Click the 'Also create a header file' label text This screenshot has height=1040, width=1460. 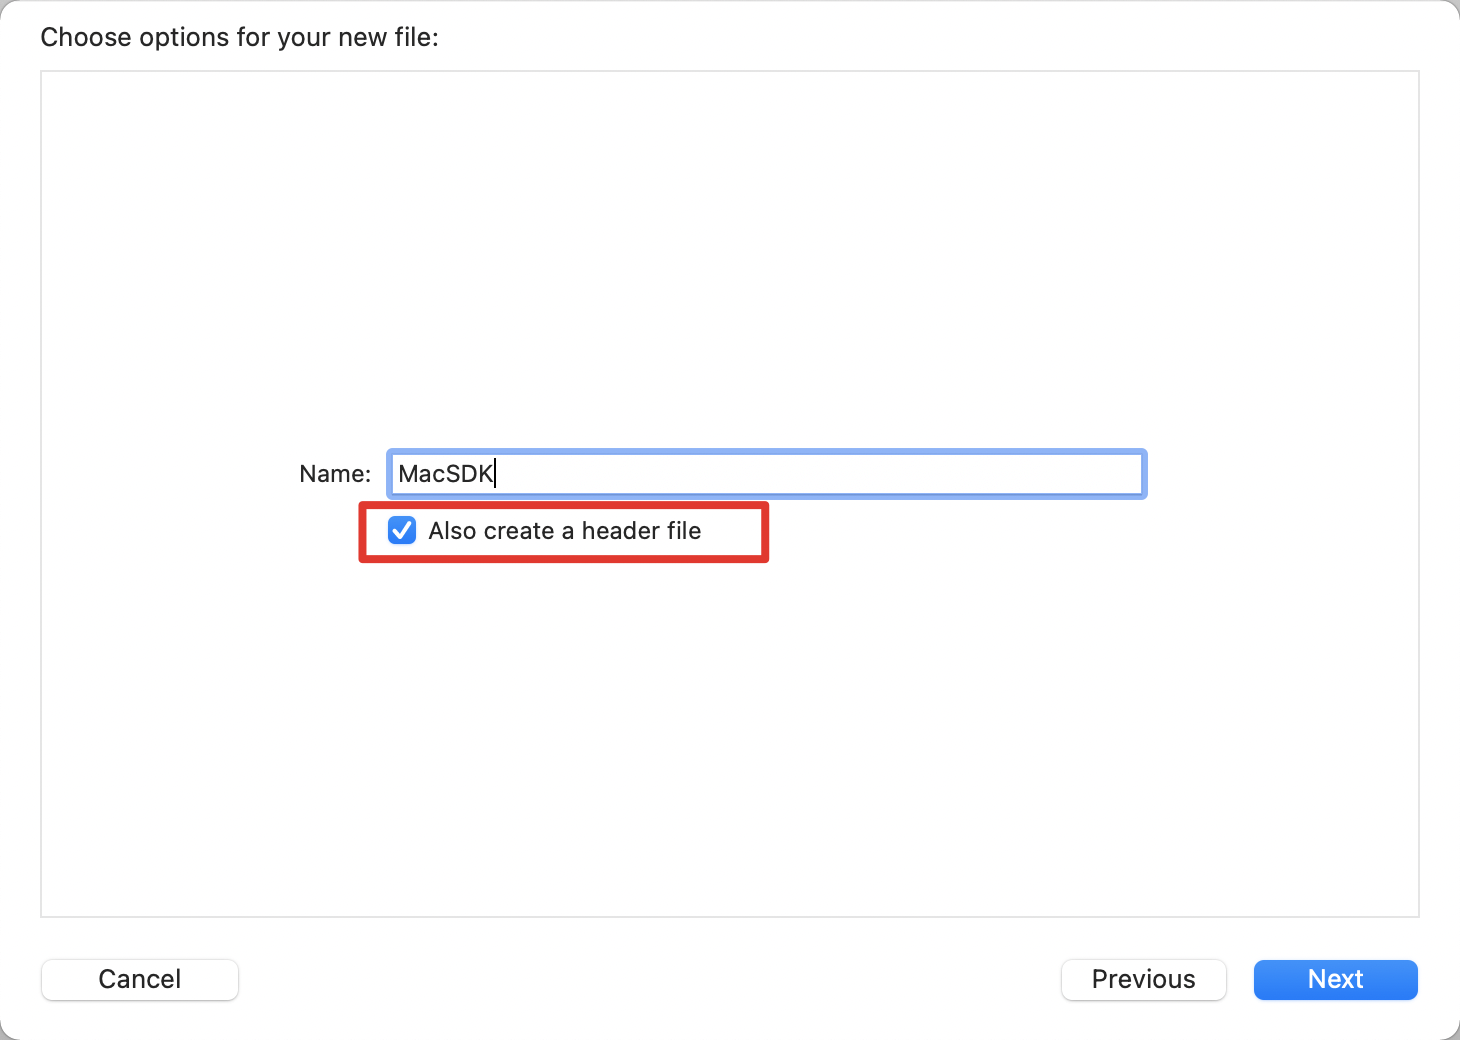564,531
